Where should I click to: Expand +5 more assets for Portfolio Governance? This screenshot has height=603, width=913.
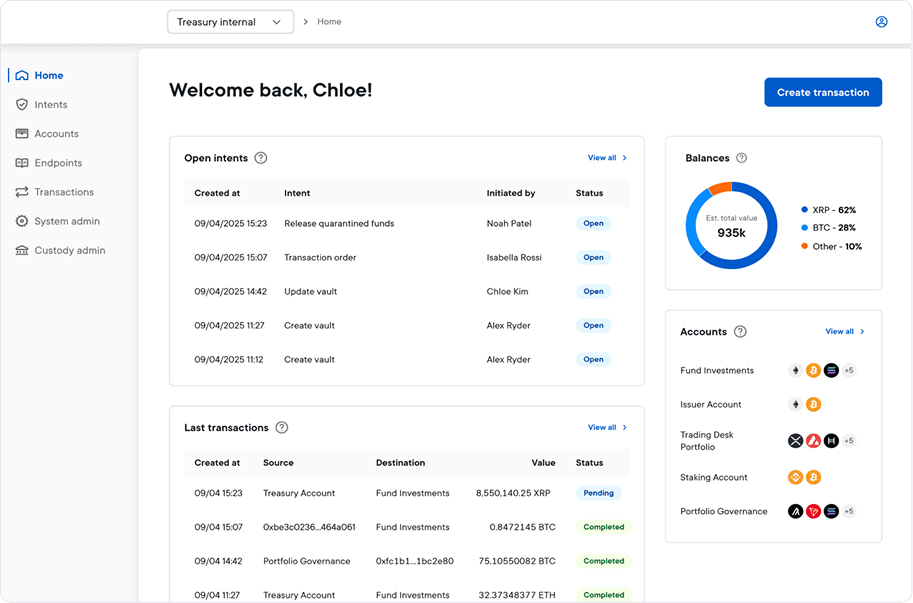click(849, 512)
